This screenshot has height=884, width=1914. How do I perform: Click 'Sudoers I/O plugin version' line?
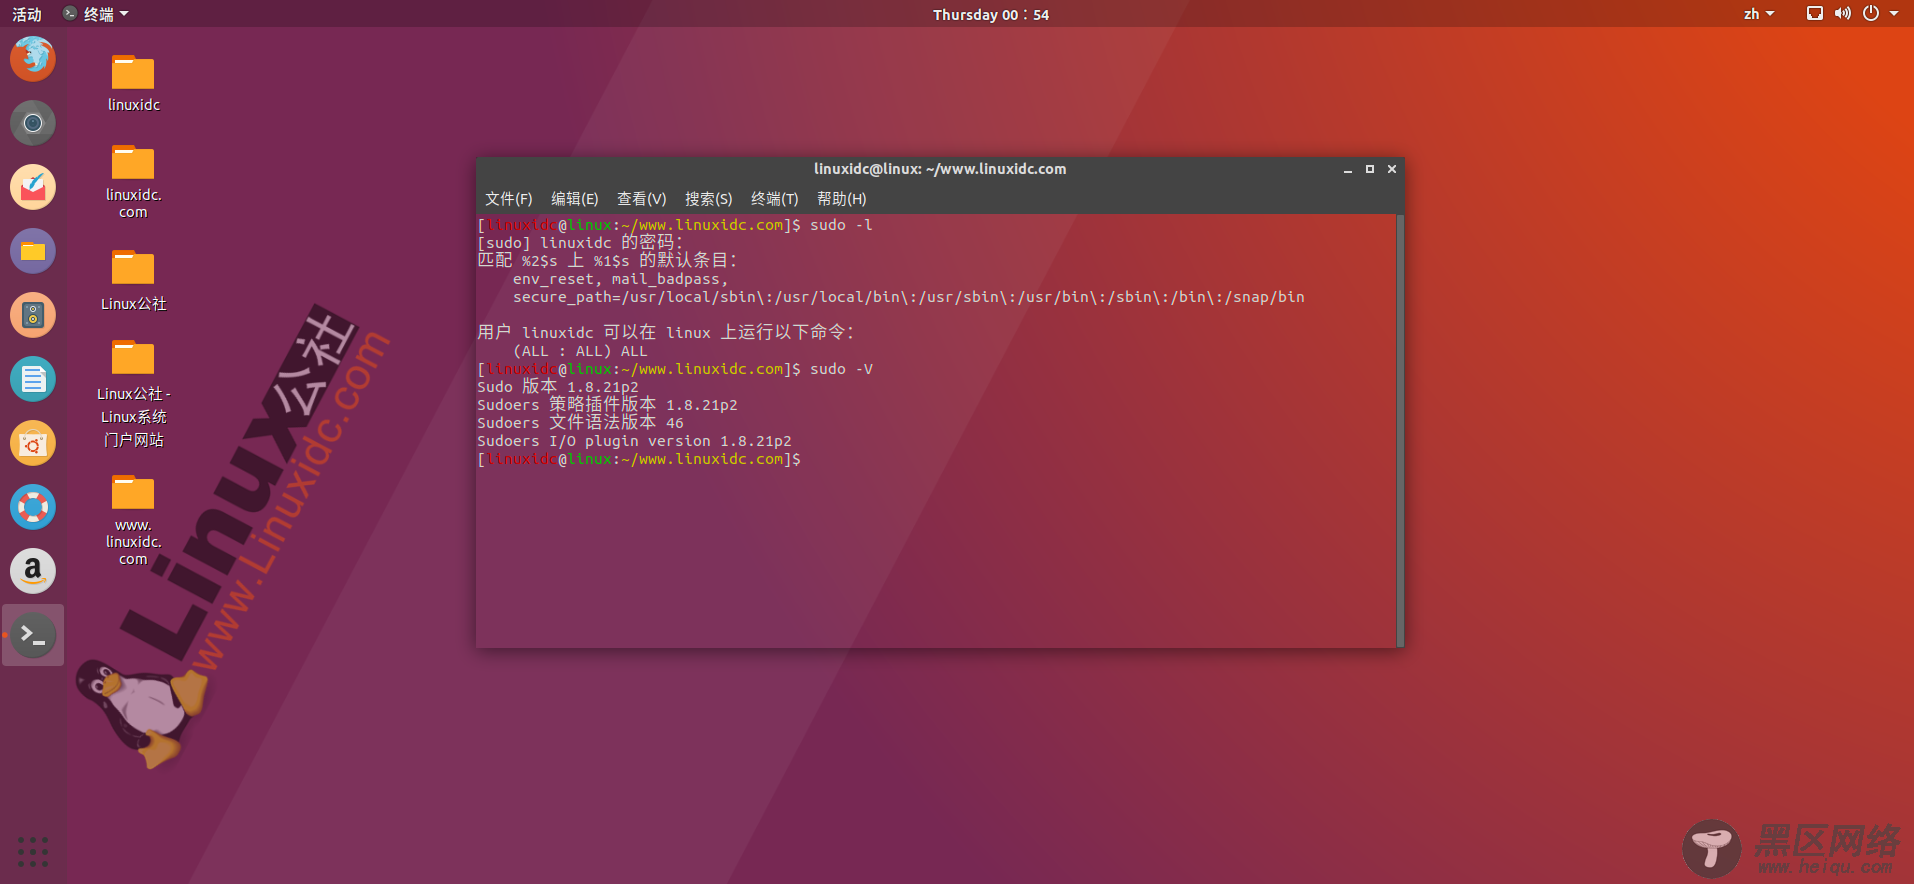(634, 441)
